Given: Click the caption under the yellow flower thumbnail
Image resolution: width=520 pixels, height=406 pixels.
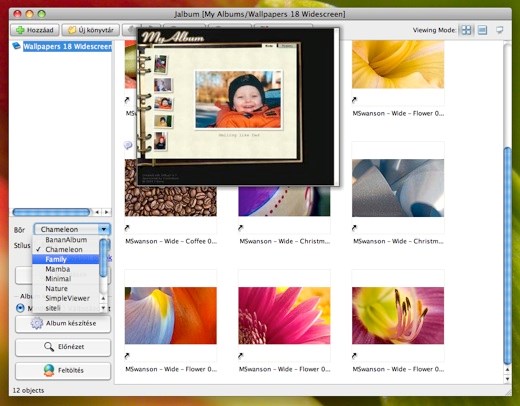Looking at the screenshot, I should pos(398,113).
